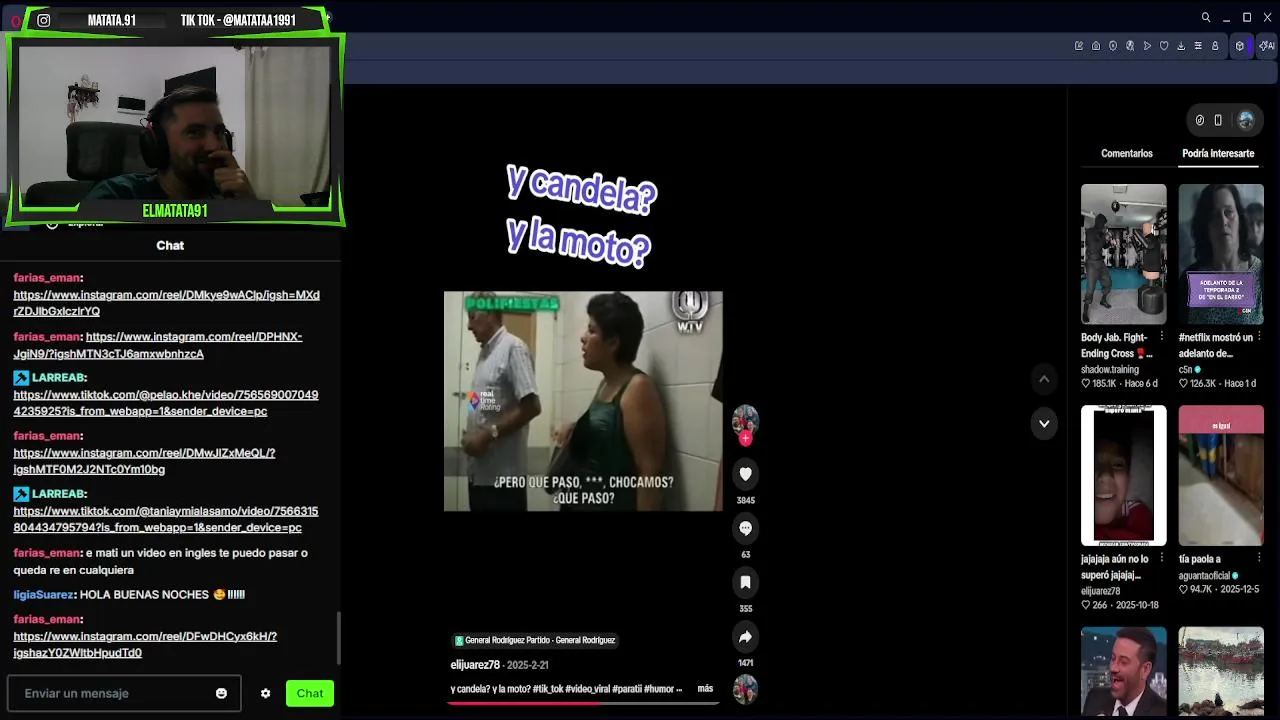The image size is (1280, 720).
Task: Click the Chat panel header
Action: pyautogui.click(x=170, y=245)
